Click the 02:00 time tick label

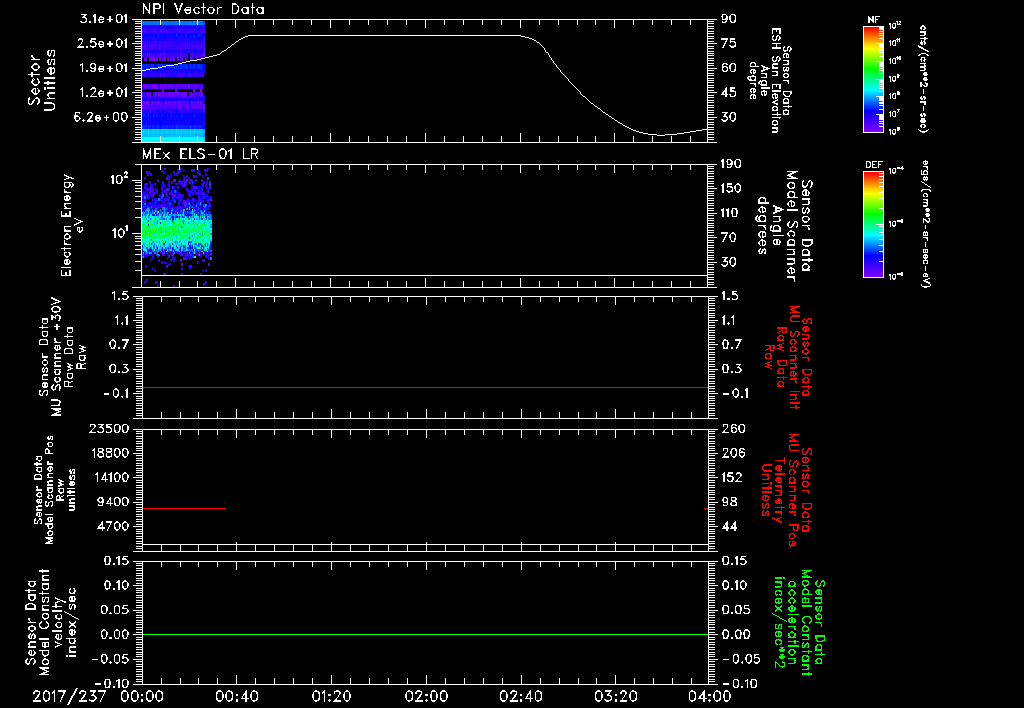point(426,697)
